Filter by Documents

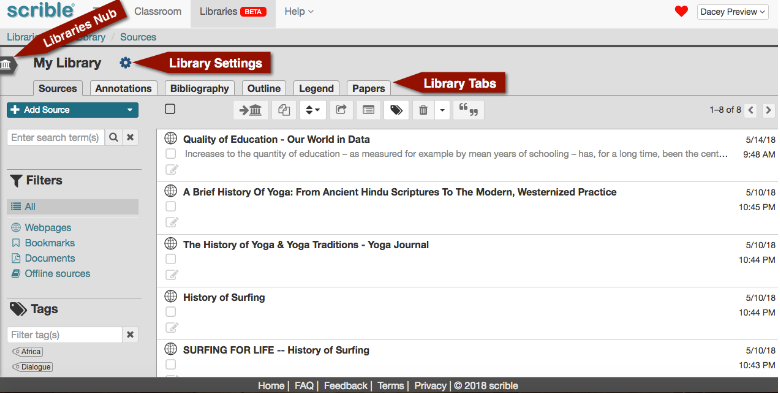pos(50,258)
